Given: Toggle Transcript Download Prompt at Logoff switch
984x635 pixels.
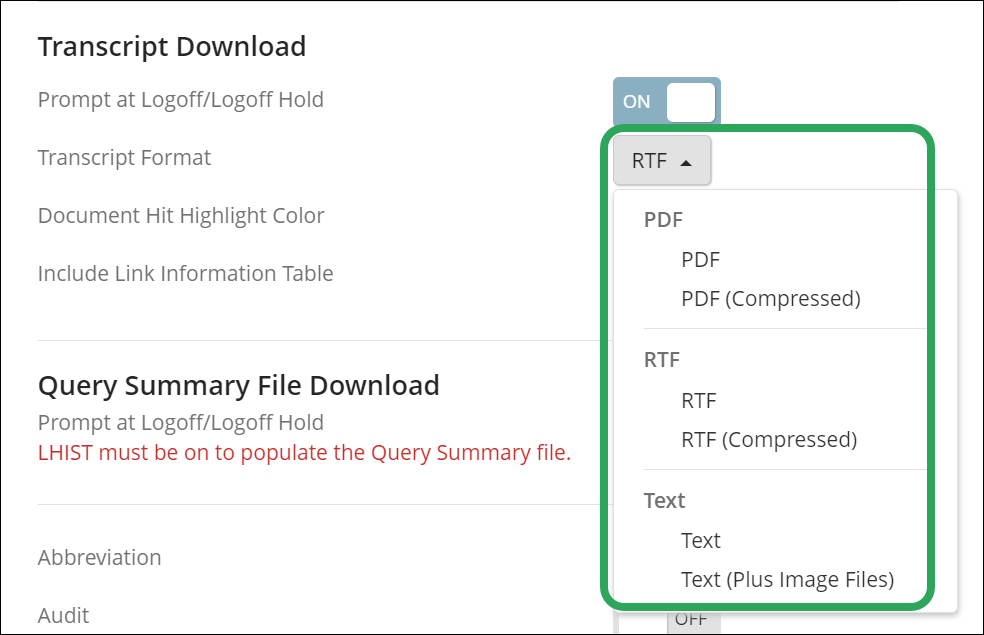Looking at the screenshot, I should coord(666,102).
